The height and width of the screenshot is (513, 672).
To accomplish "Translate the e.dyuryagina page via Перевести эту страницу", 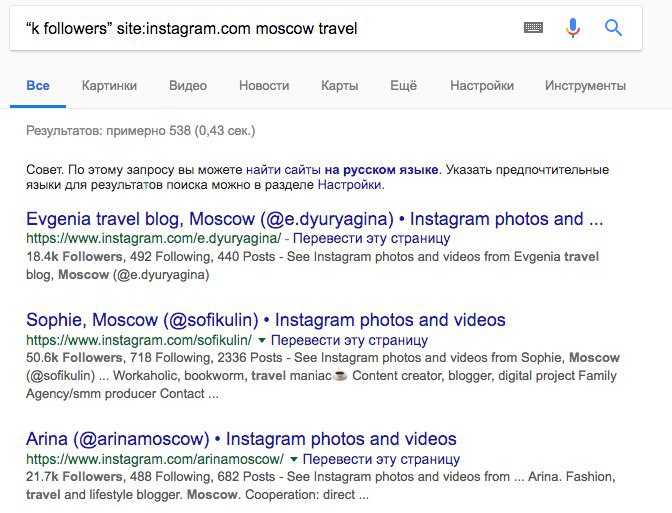I will coord(372,239).
